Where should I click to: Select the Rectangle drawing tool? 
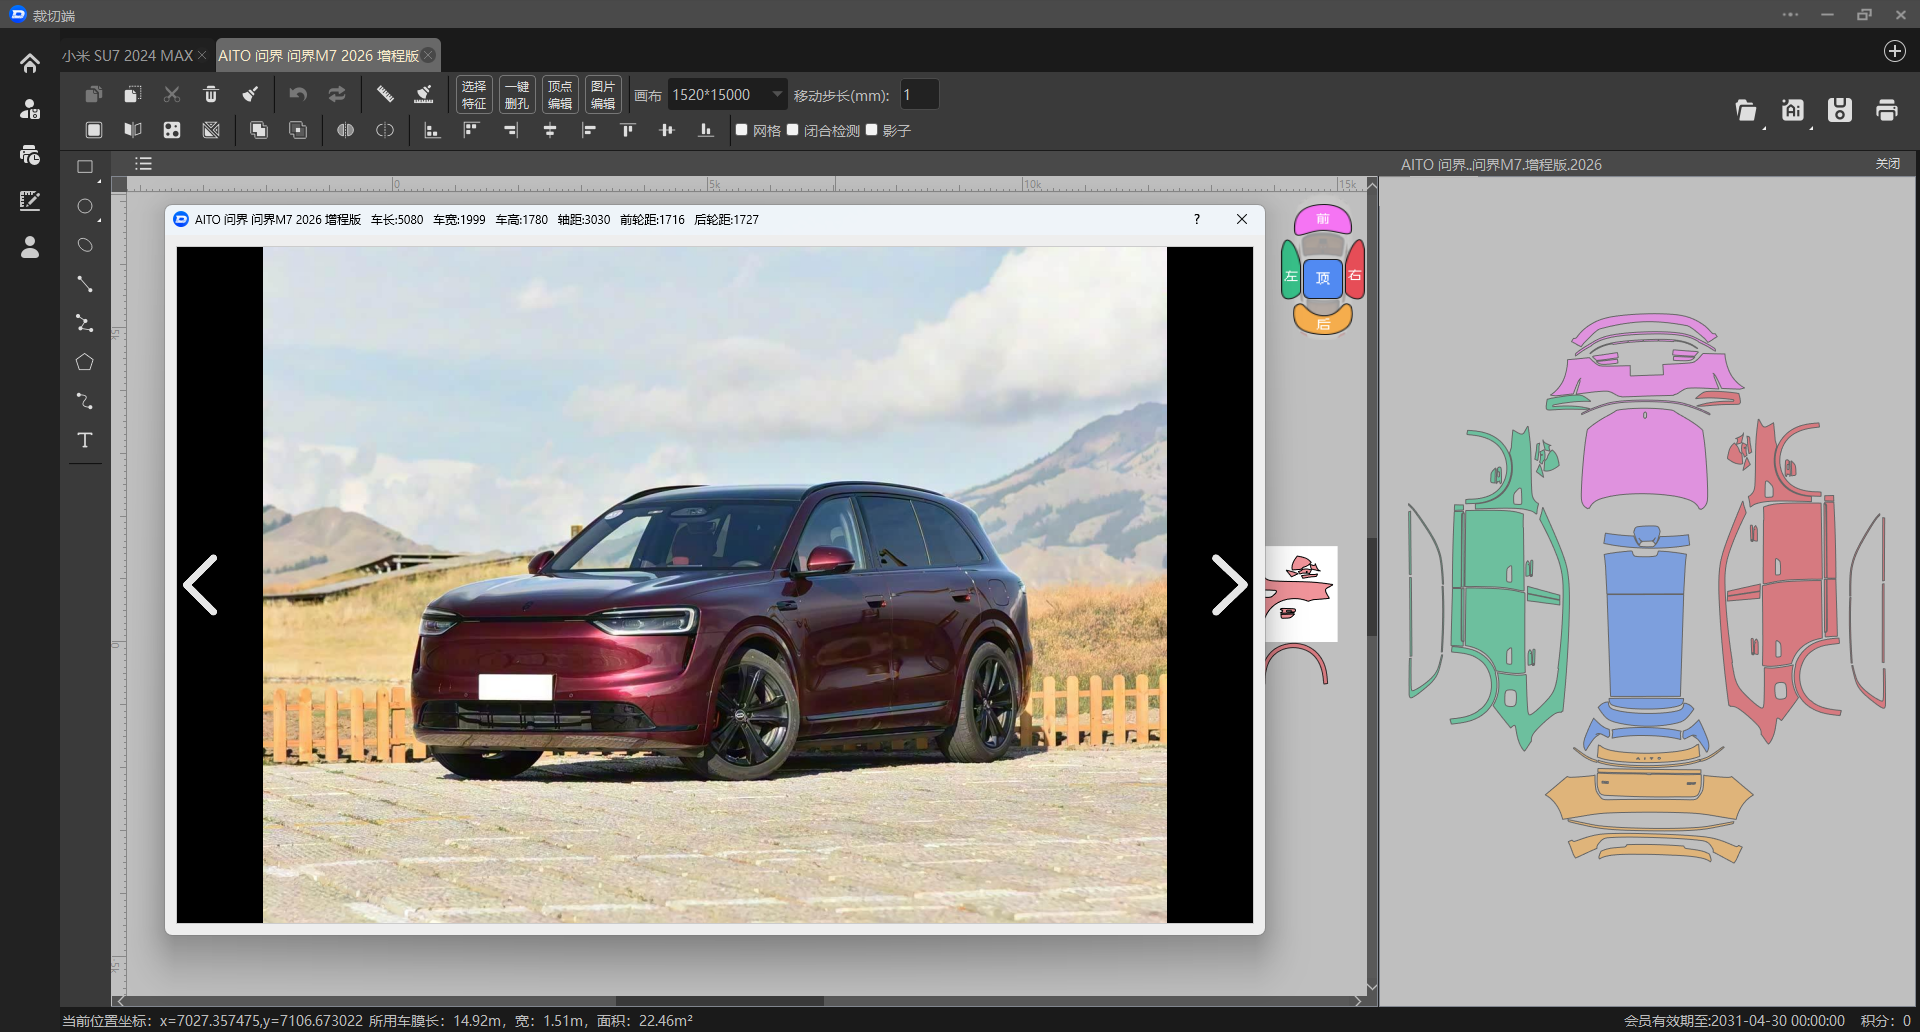[x=85, y=167]
